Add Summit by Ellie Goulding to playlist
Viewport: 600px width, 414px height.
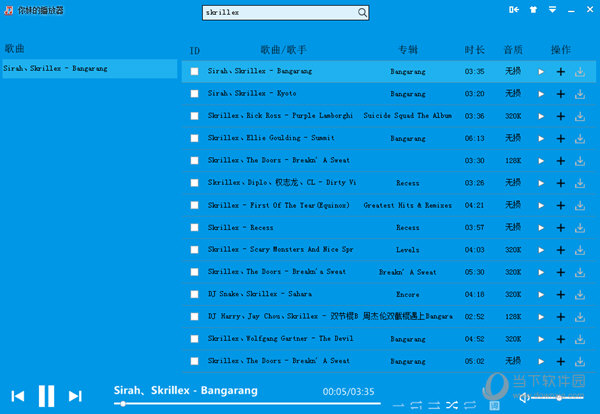[561, 139]
